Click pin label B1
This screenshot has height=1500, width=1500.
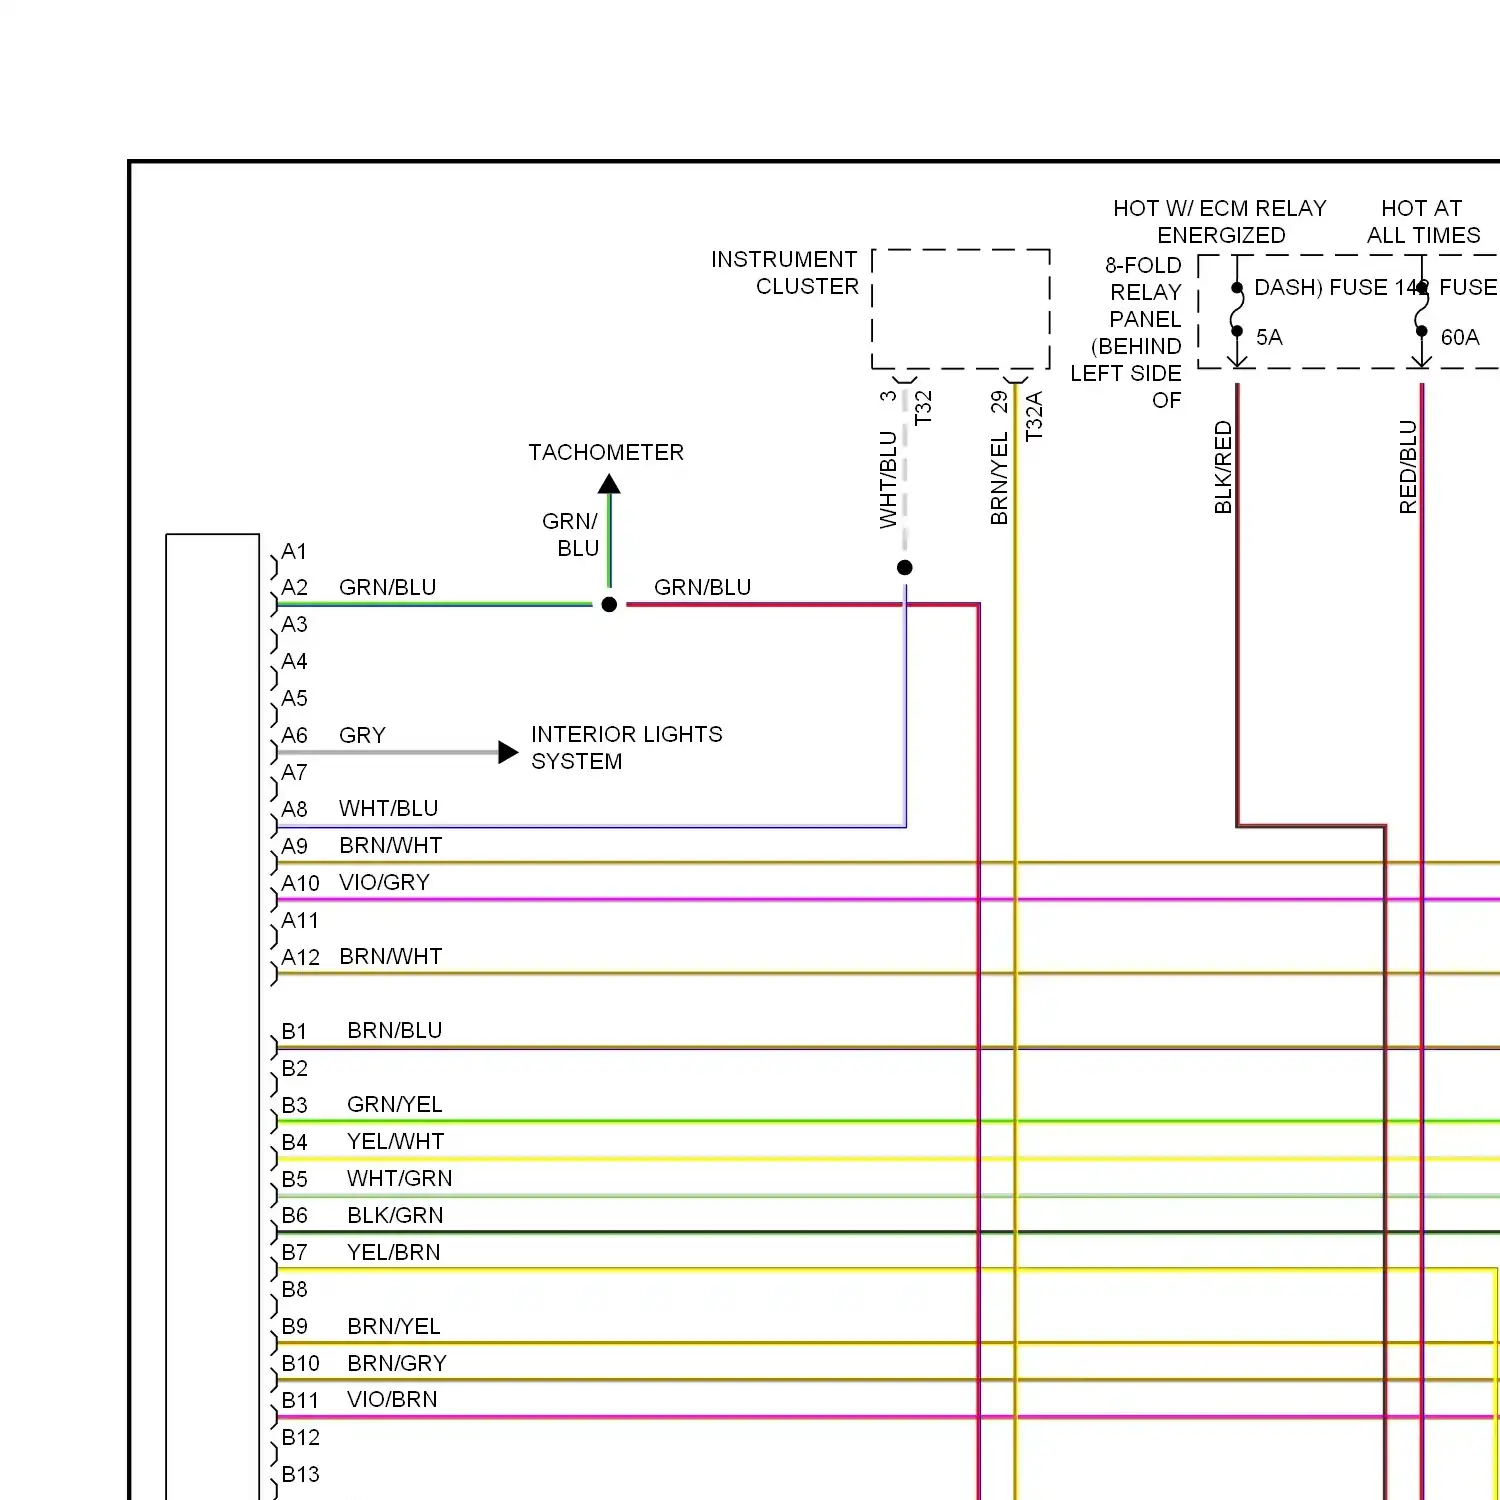click(x=294, y=1032)
